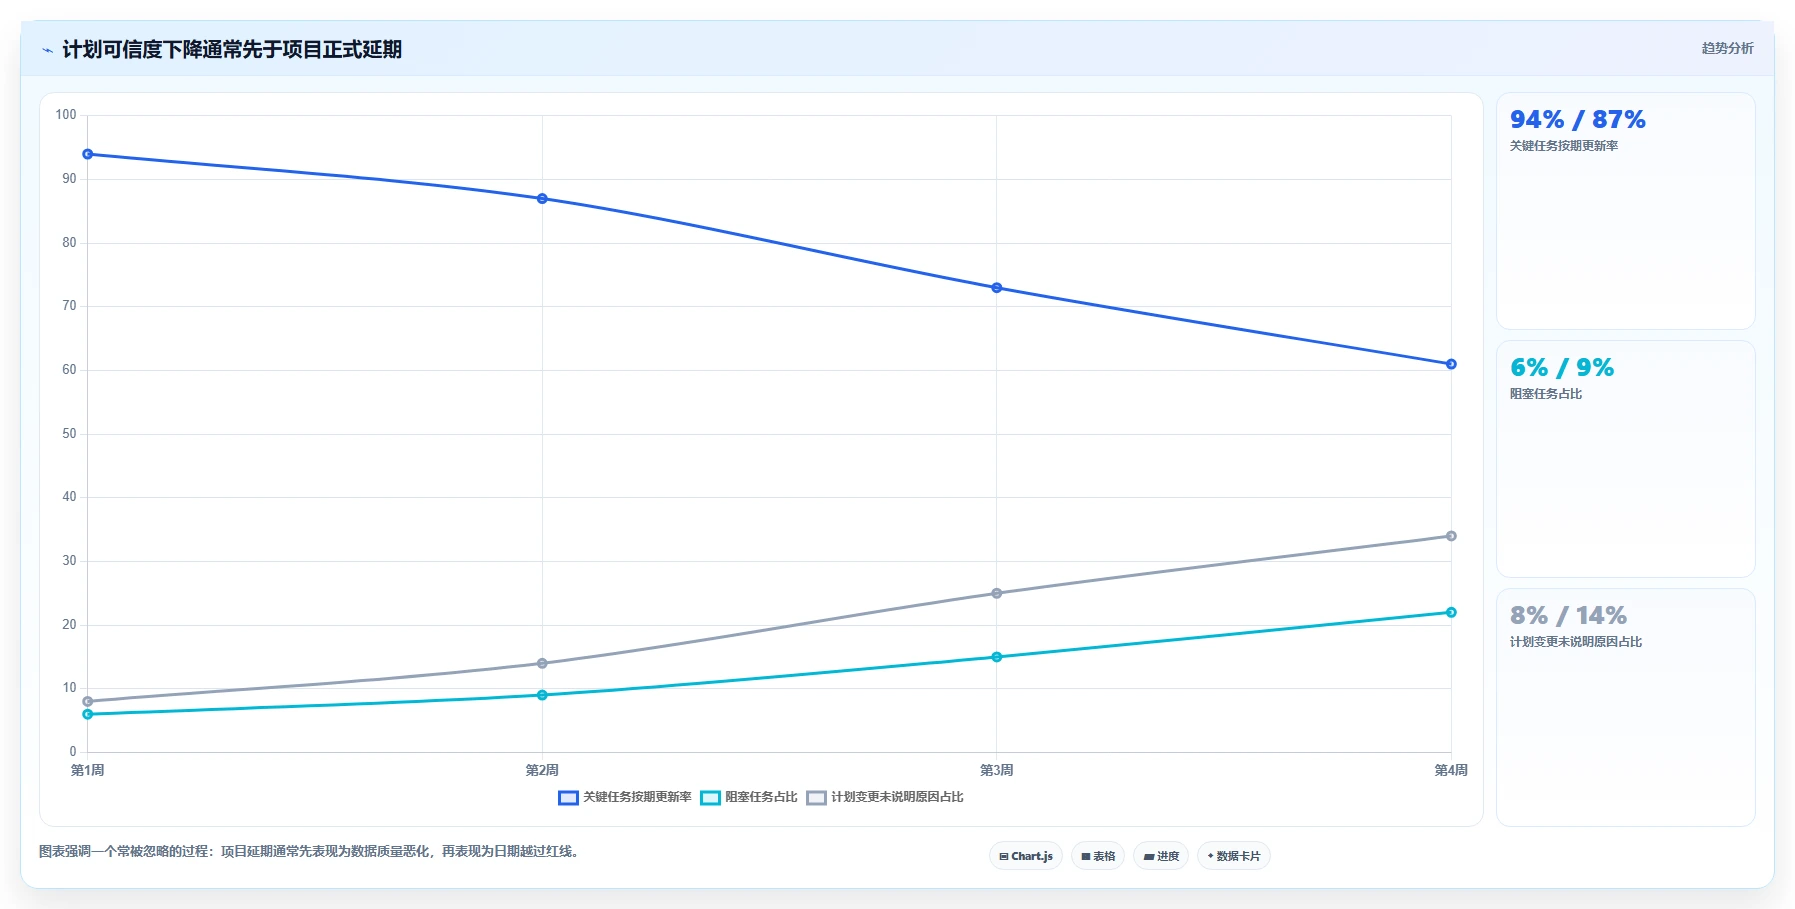1795x909 pixels.
Task: Click the 94% / 87% stat value
Action: coord(1577,120)
